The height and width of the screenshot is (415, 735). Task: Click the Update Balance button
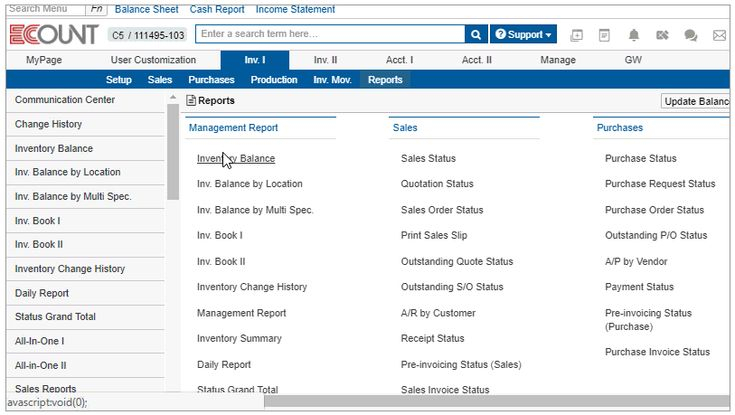[x=697, y=101]
